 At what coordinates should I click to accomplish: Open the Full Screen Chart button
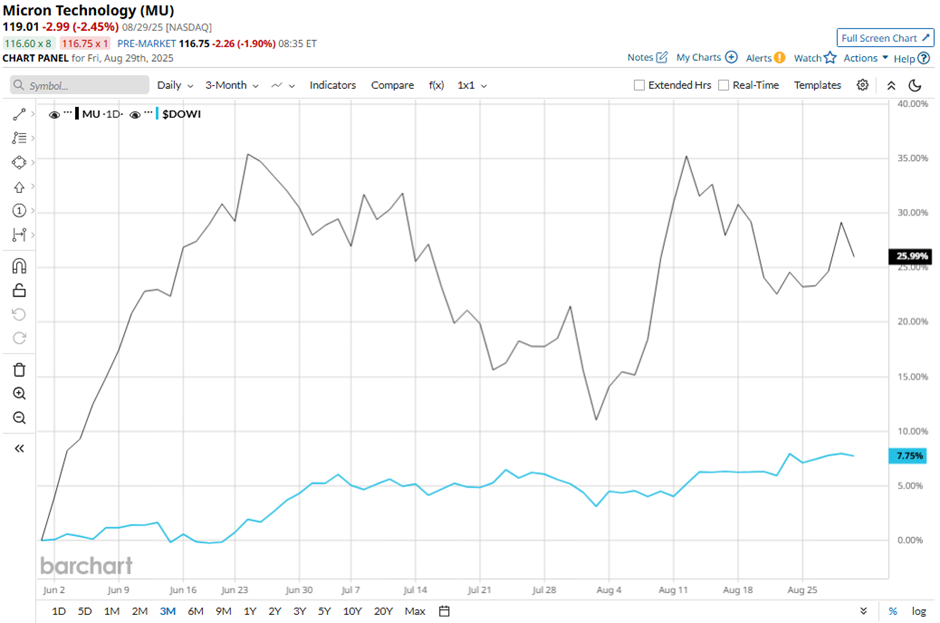point(885,38)
